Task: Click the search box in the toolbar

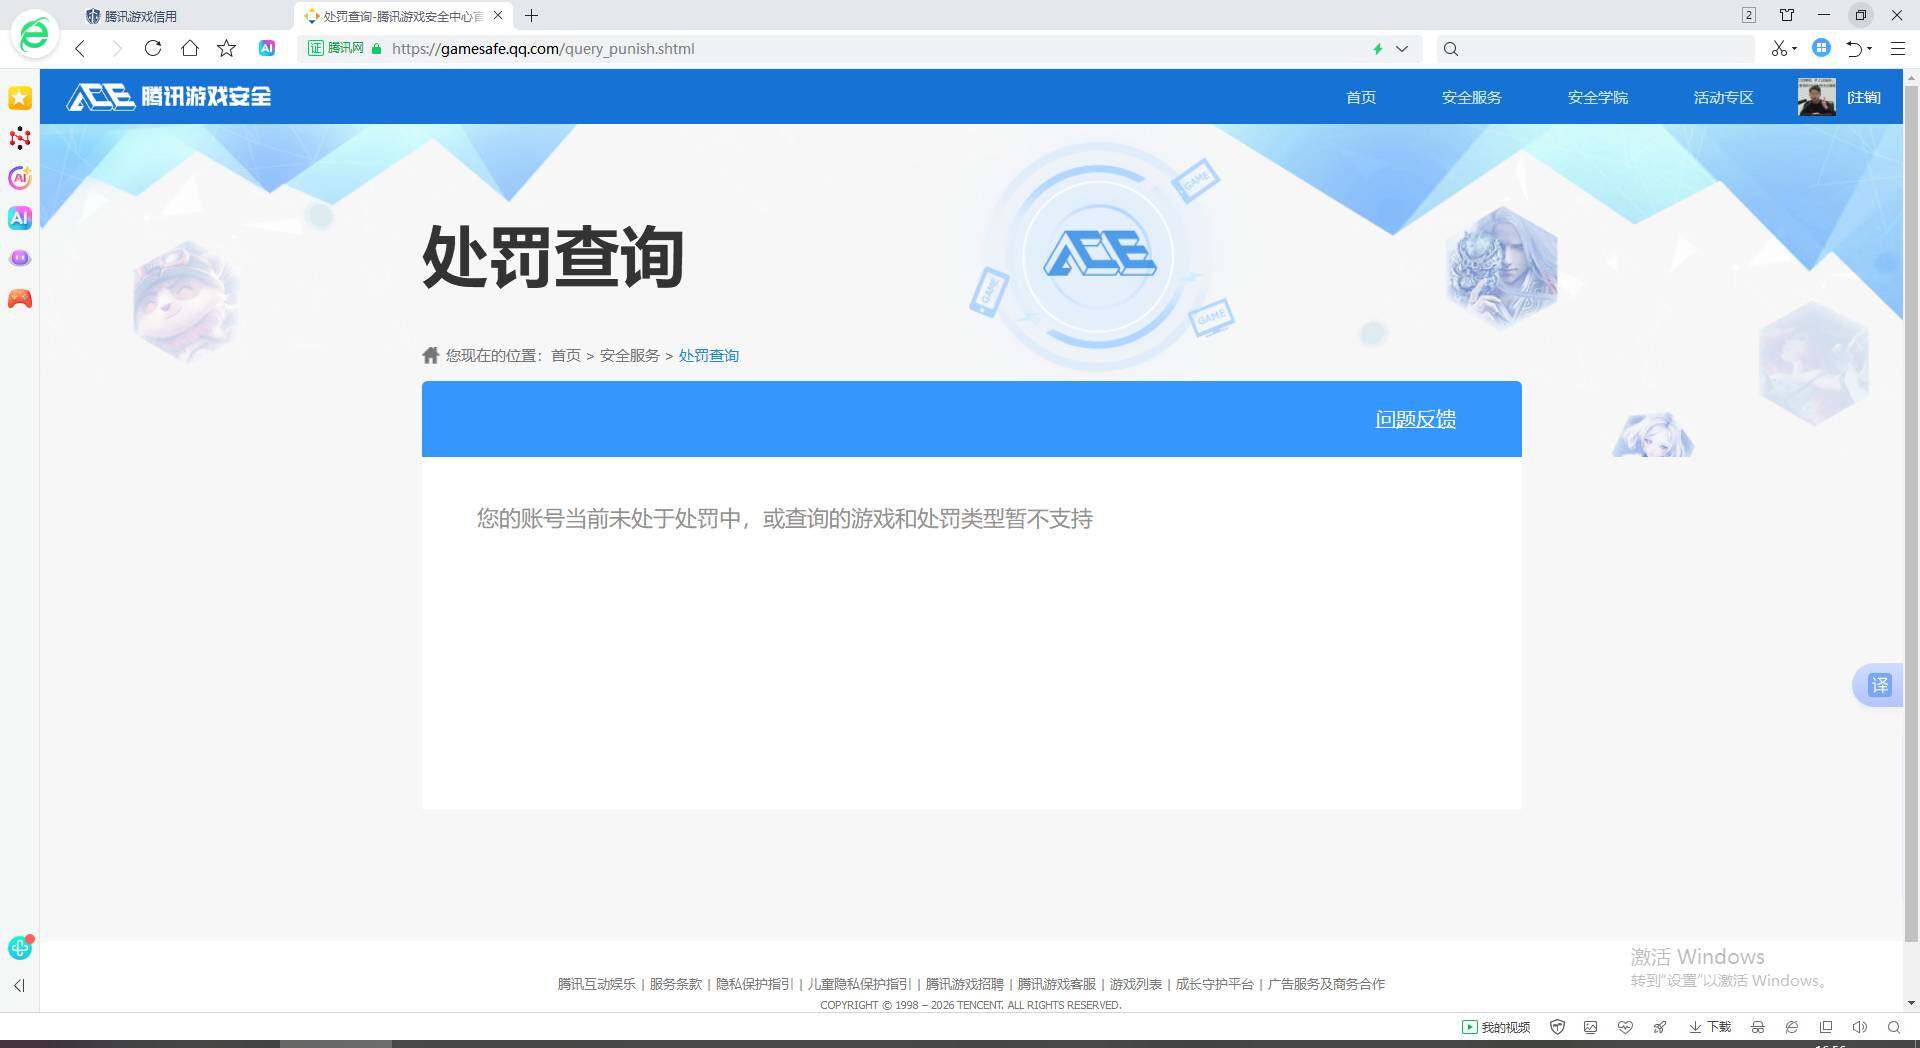Action: click(x=1595, y=48)
